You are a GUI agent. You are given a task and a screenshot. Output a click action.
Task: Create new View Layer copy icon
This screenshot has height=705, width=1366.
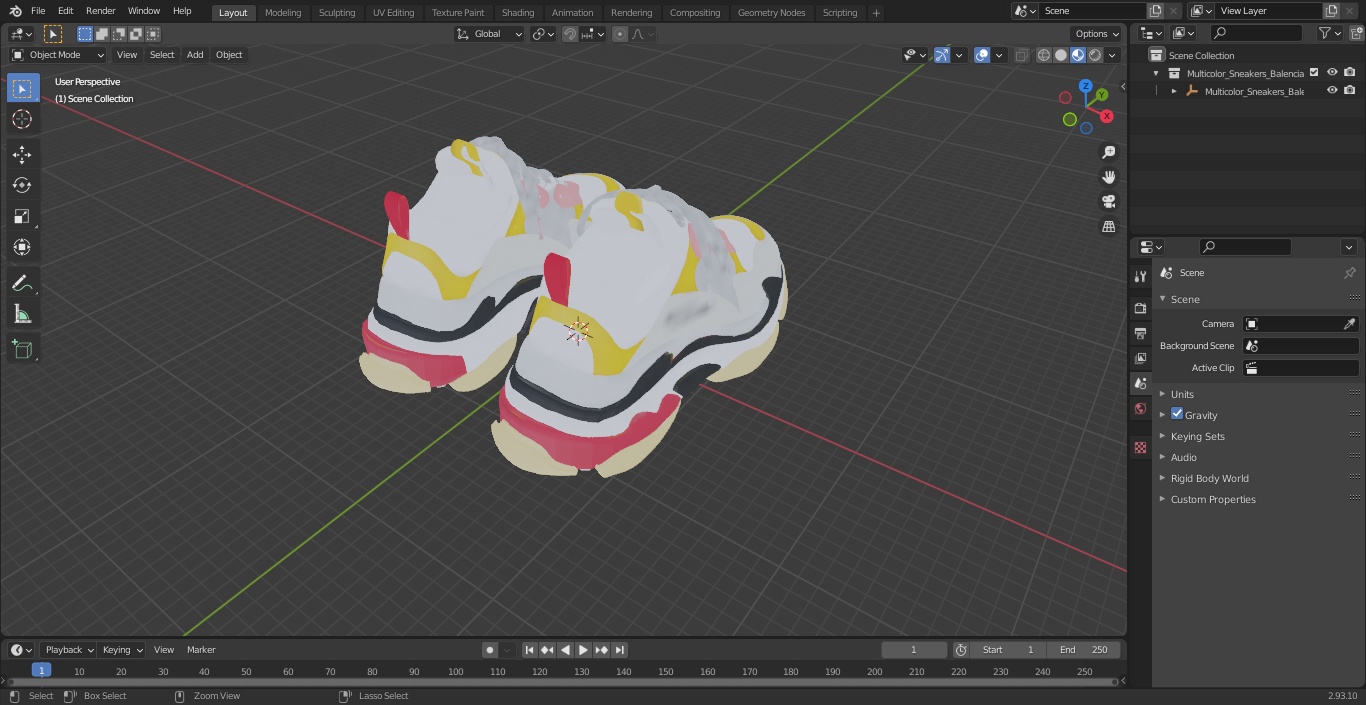1330,11
